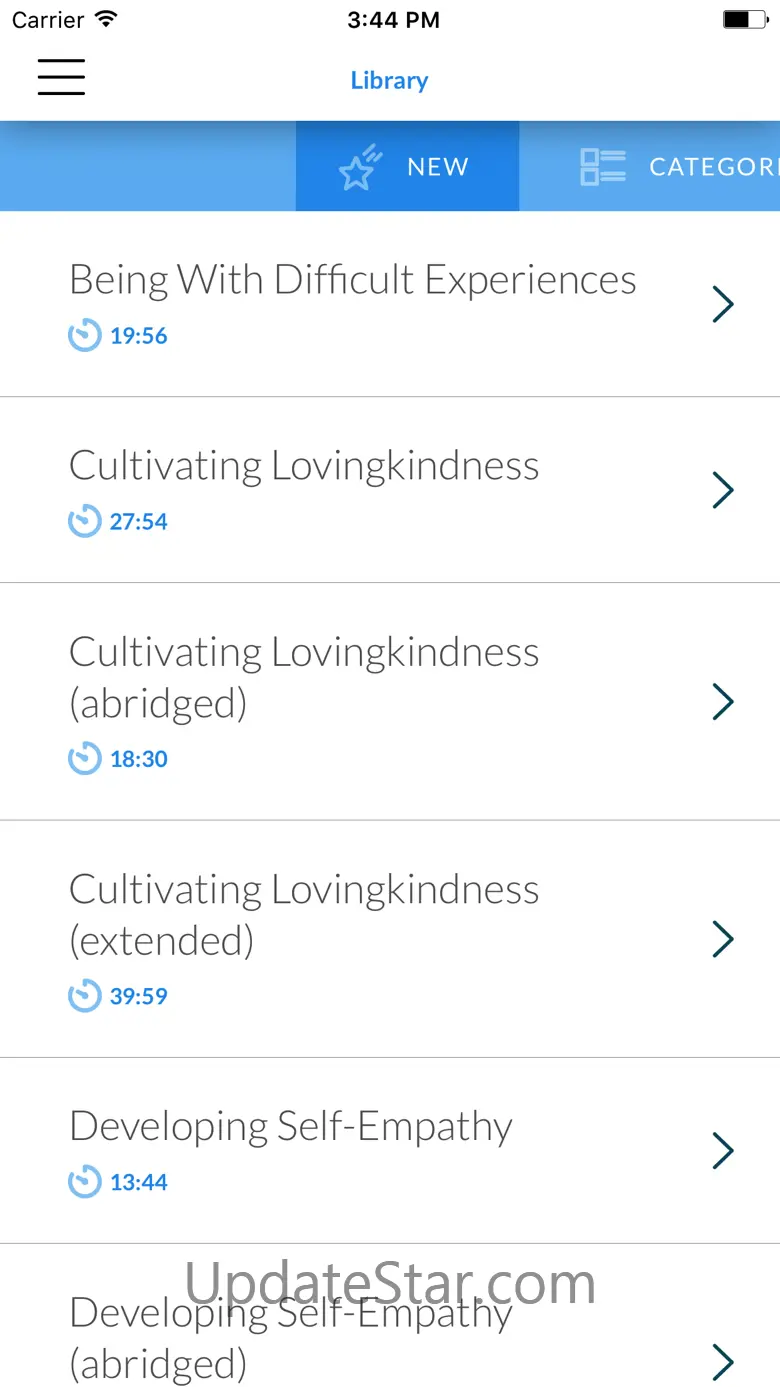Tap the clock icon showing 27:54
The width and height of the screenshot is (780, 1387).
pyautogui.click(x=85, y=521)
